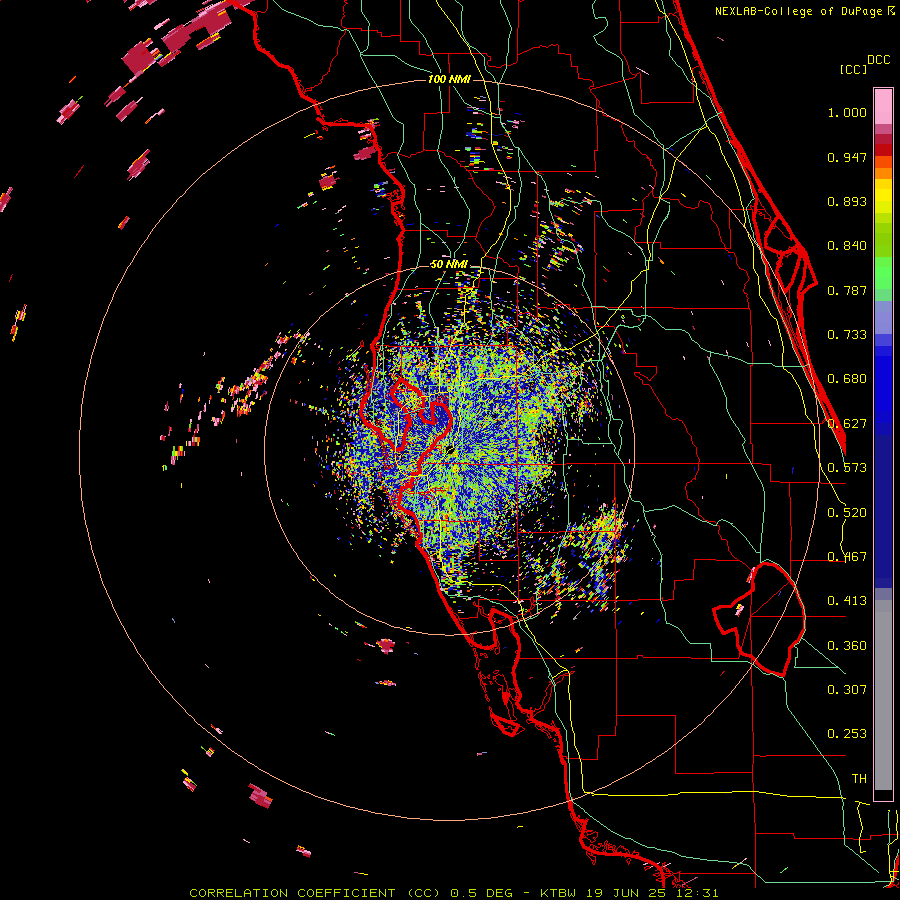This screenshot has height=900, width=900.
Task: Select the 0.680 scale value
Action: pyautogui.click(x=847, y=379)
